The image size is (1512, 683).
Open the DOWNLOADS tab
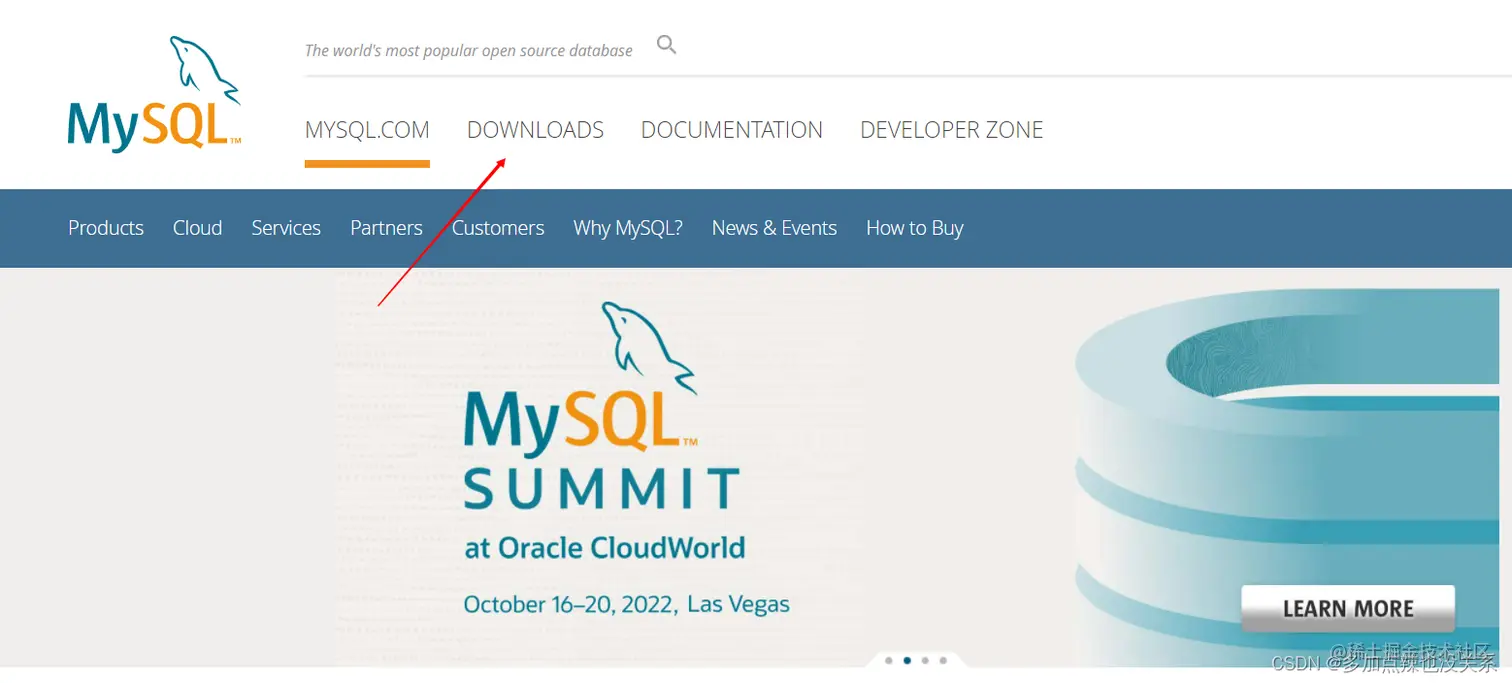click(535, 130)
